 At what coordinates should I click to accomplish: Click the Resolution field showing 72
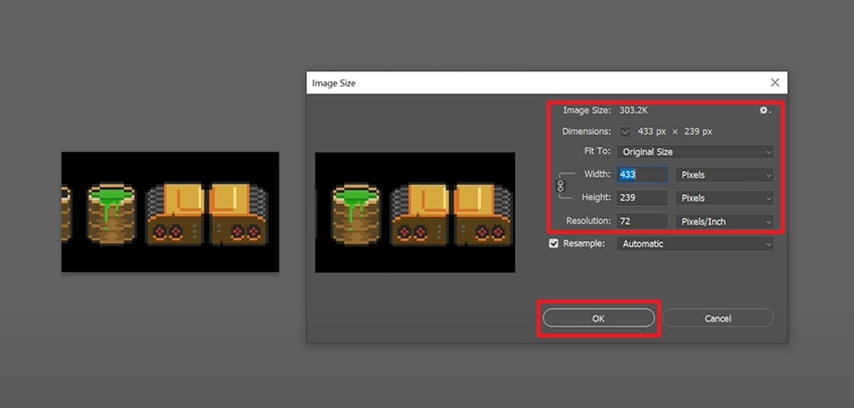(641, 221)
